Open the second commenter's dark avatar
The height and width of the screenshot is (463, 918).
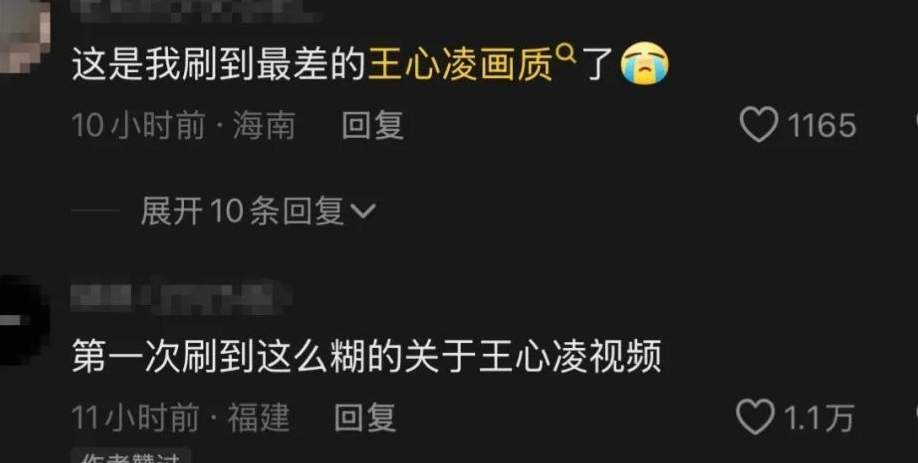pyautogui.click(x=23, y=321)
